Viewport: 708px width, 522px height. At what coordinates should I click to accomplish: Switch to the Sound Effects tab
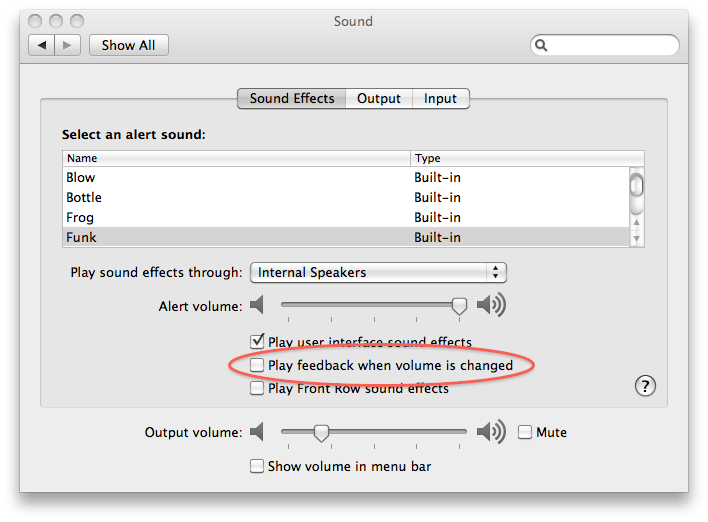292,98
